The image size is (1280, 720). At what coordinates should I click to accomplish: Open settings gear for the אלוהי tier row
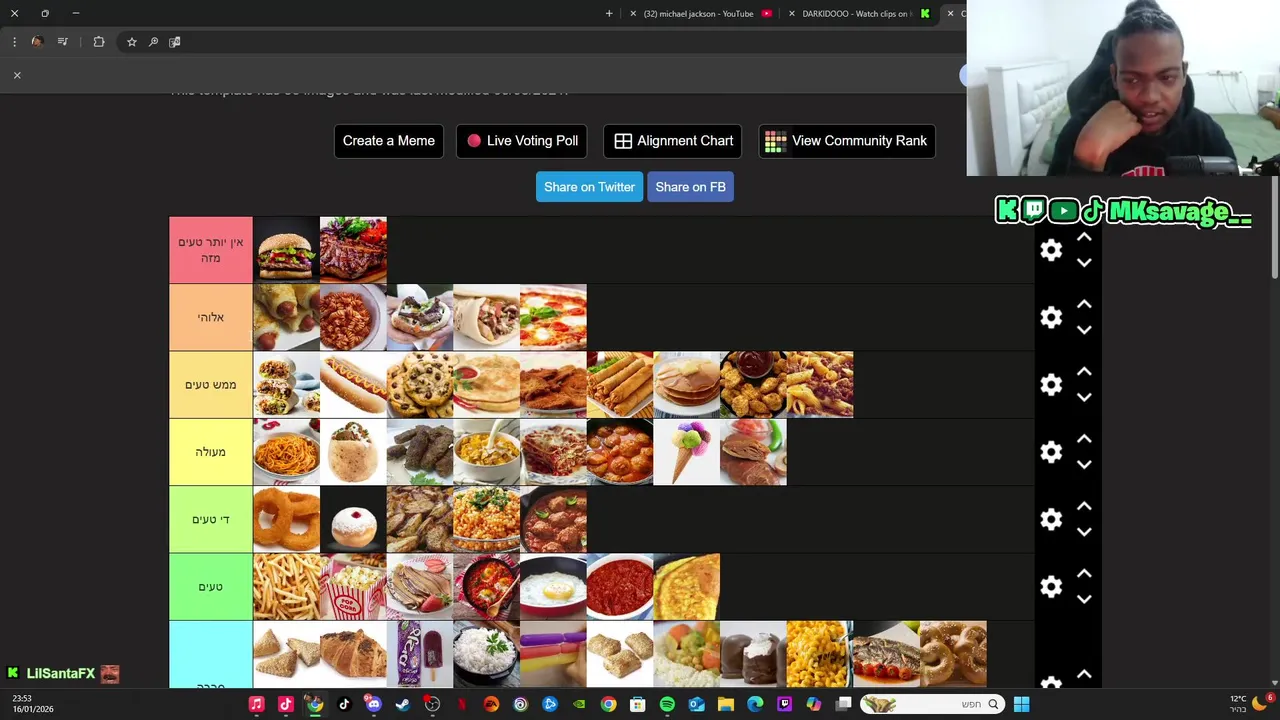(x=1051, y=317)
